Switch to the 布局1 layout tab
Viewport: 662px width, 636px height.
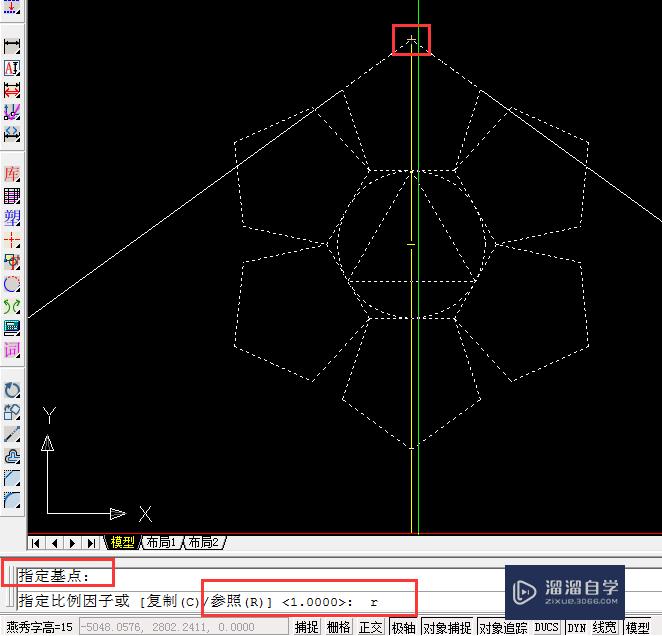click(161, 542)
